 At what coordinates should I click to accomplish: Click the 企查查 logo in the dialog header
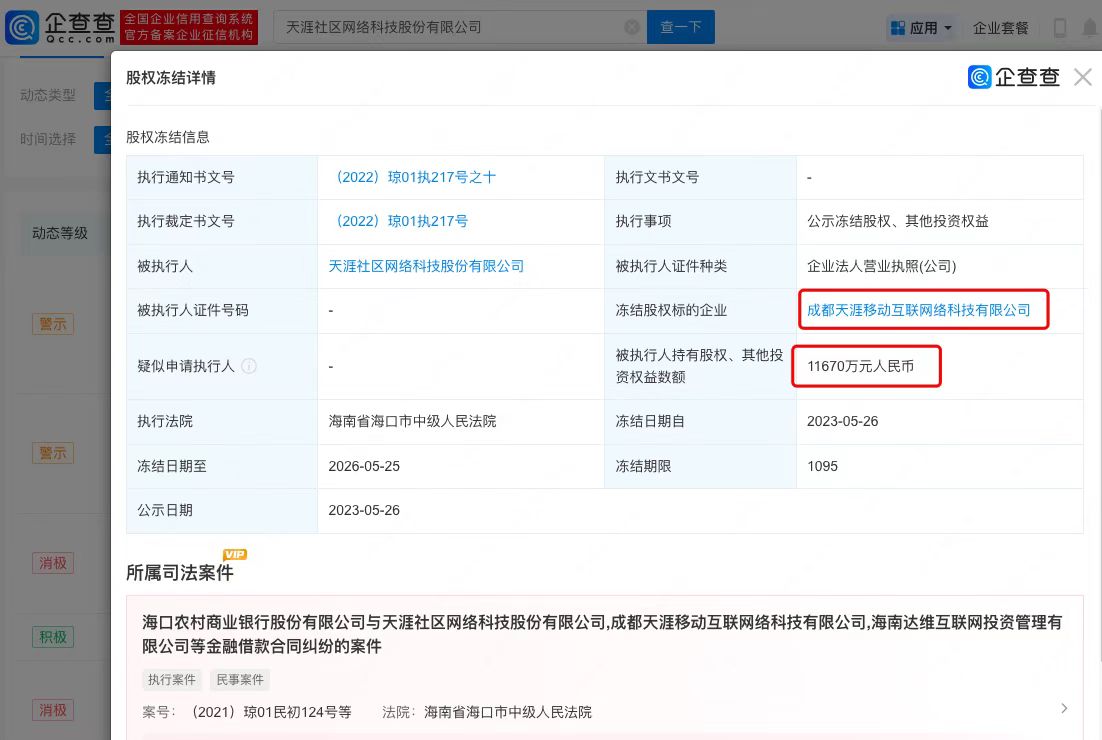pos(1013,77)
